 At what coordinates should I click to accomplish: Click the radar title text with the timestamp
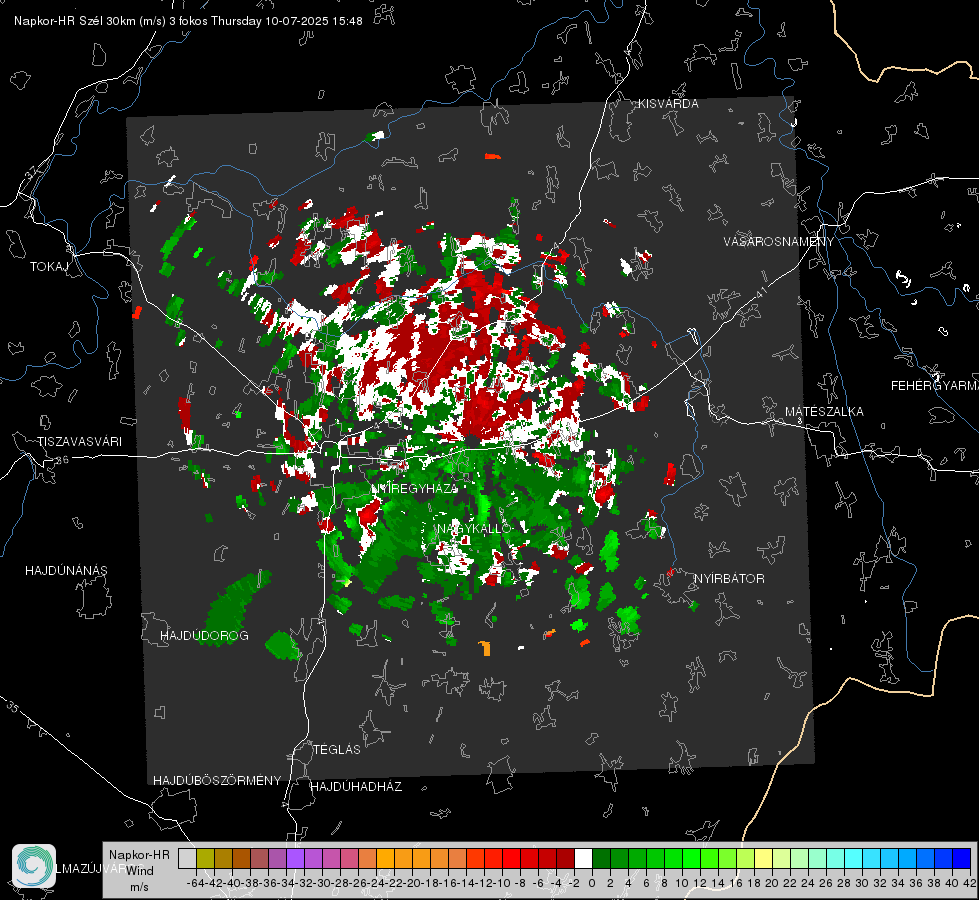[188, 21]
